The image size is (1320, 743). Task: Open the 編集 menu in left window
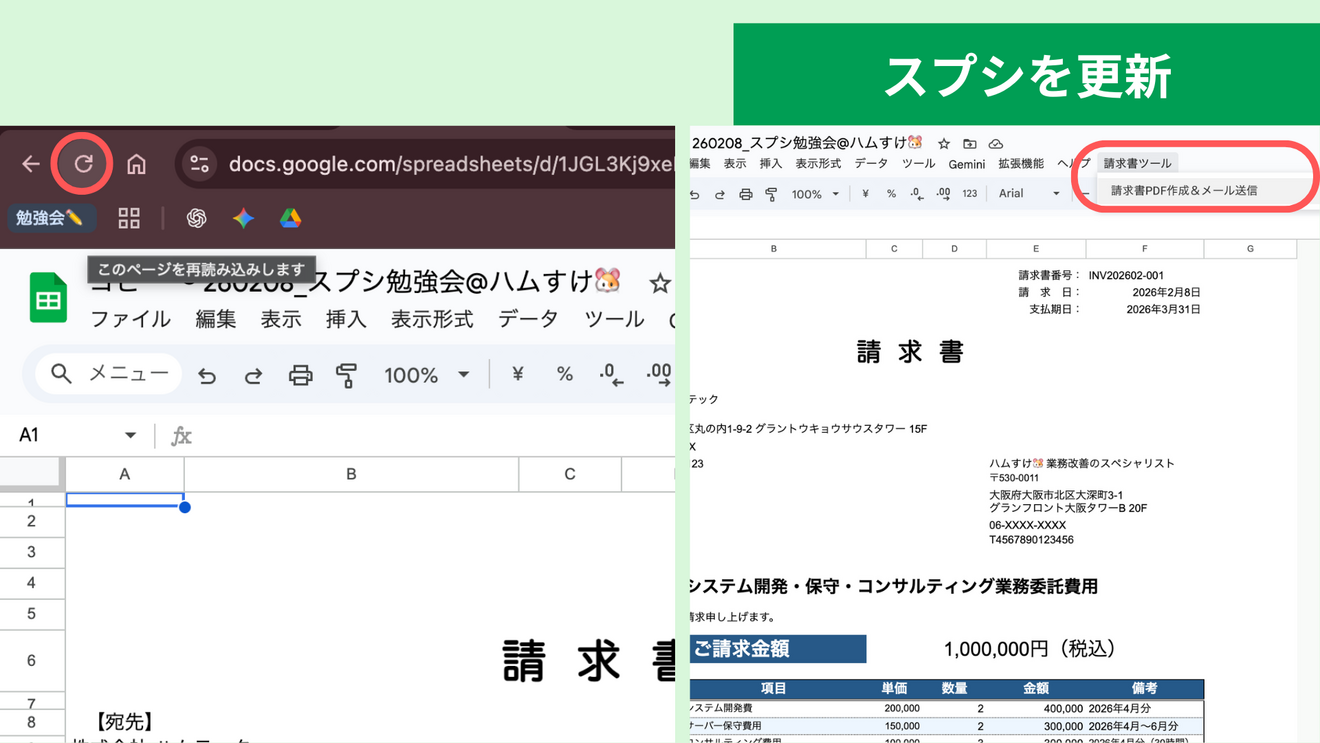[x=215, y=319]
